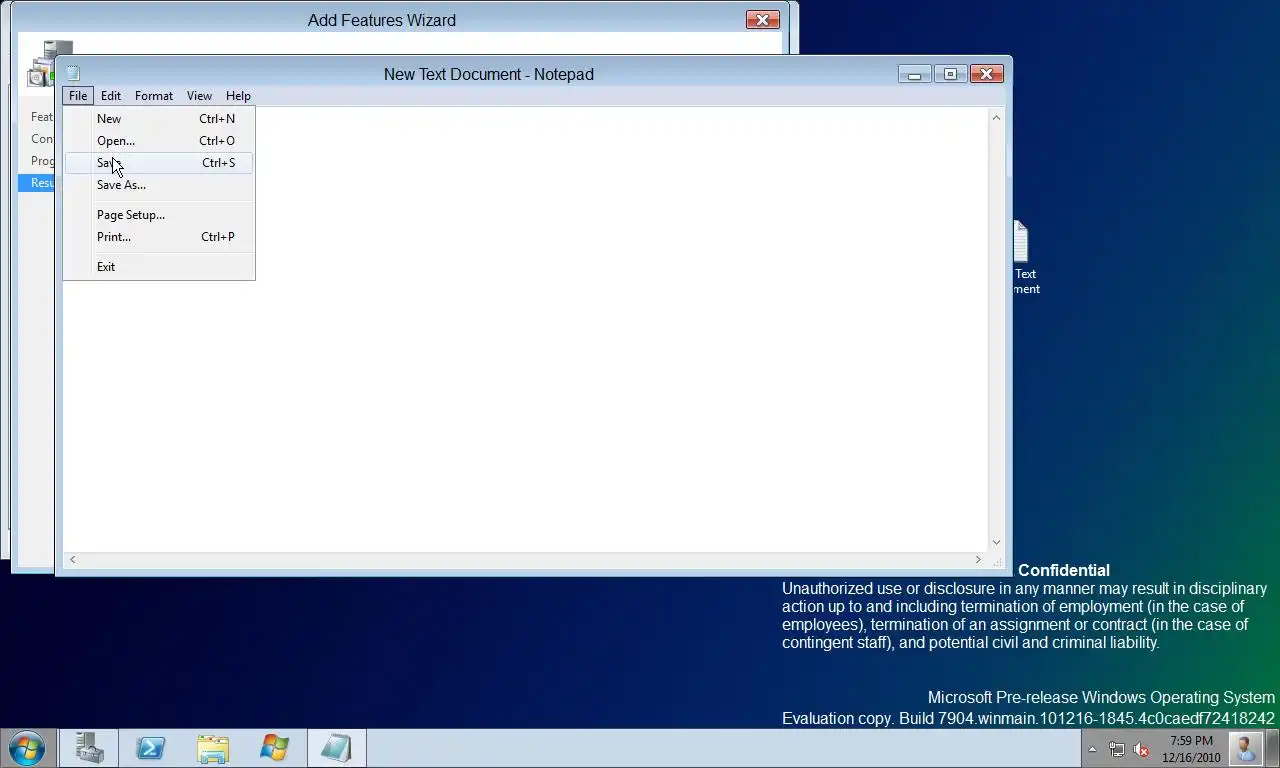Show hidden system tray icons
This screenshot has width=1280, height=768.
1092,749
